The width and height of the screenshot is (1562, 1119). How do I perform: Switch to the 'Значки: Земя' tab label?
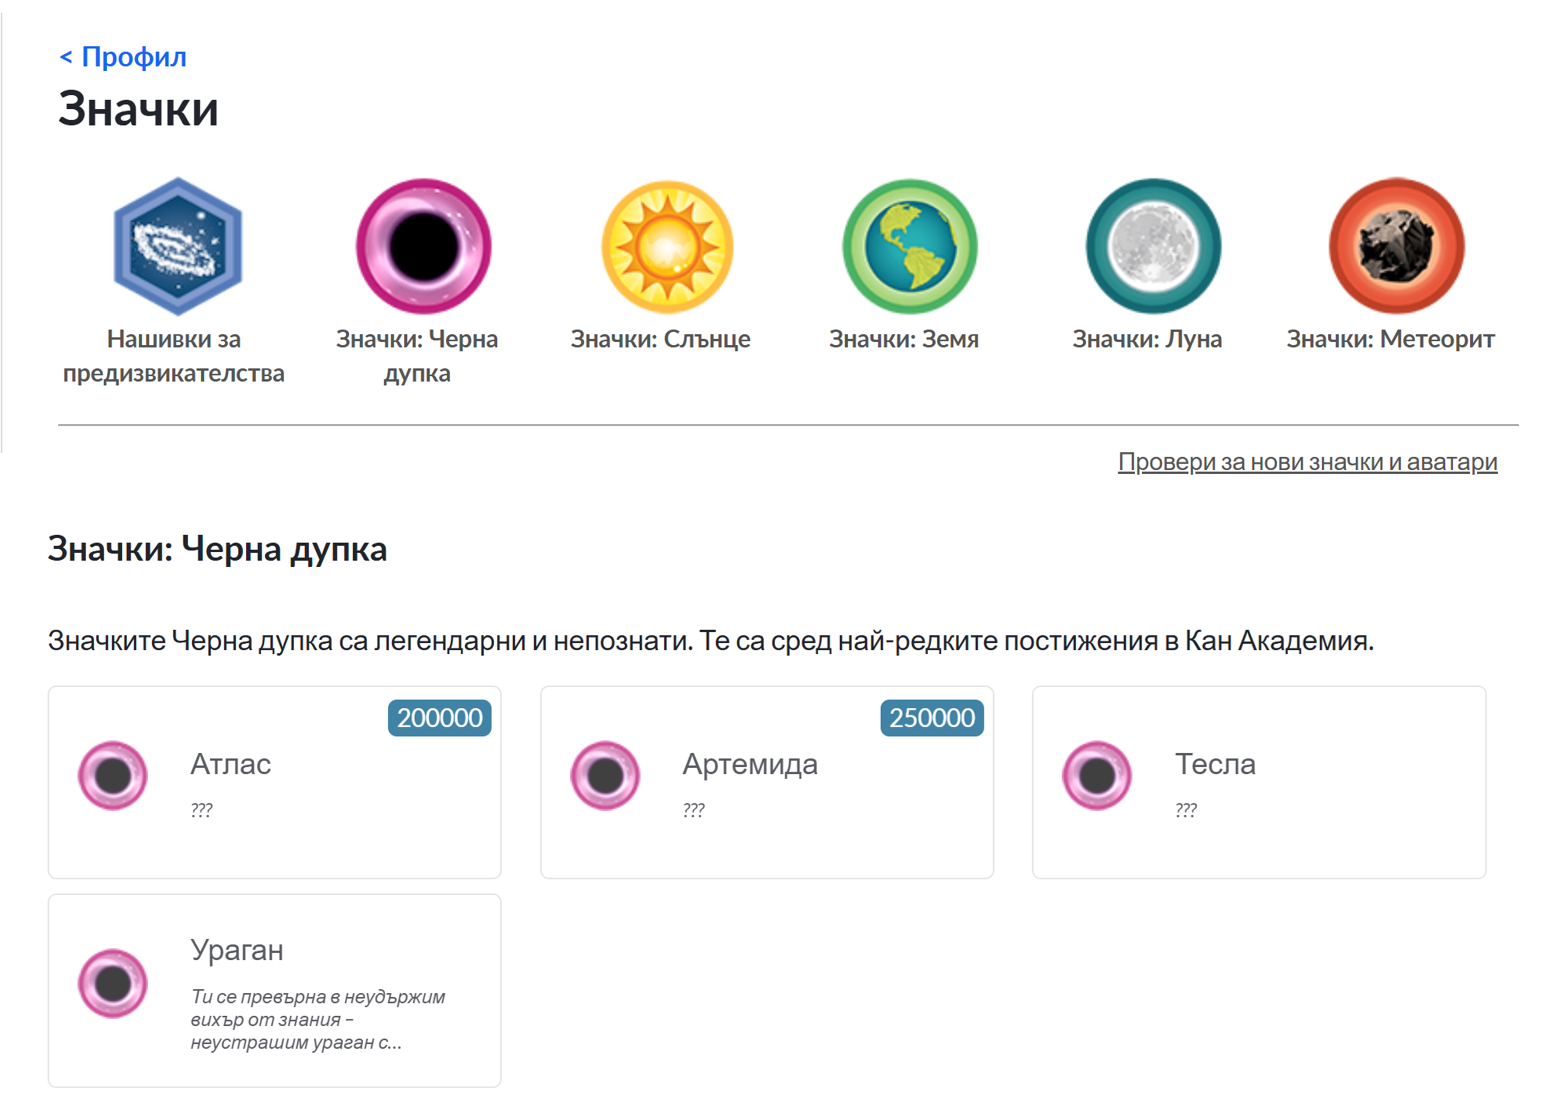(904, 339)
